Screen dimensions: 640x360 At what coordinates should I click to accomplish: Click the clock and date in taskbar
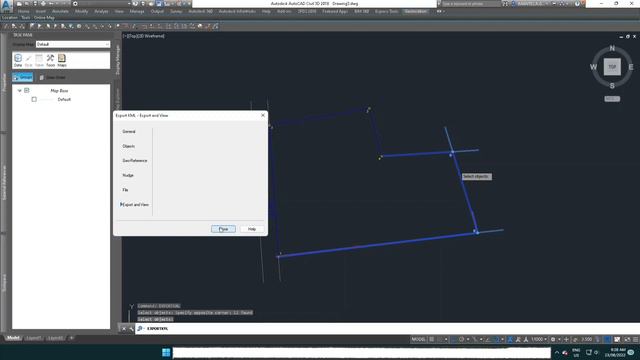tap(615, 352)
